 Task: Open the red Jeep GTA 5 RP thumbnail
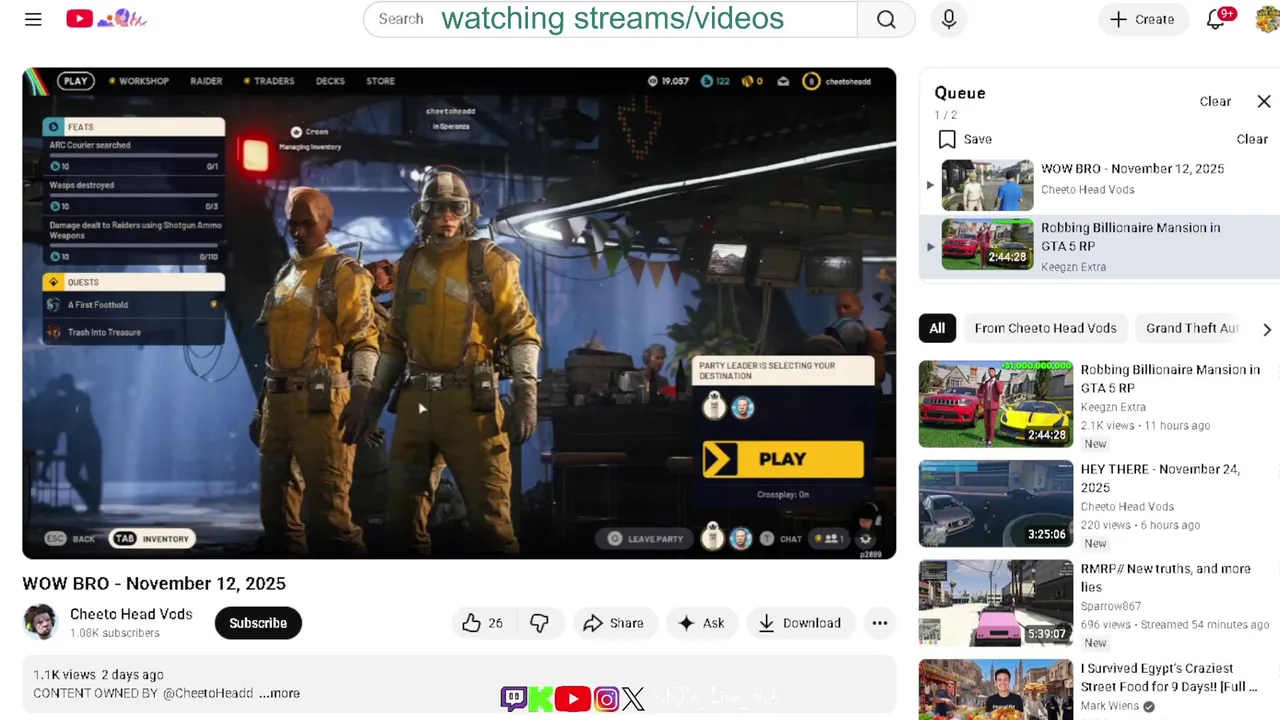(x=996, y=404)
